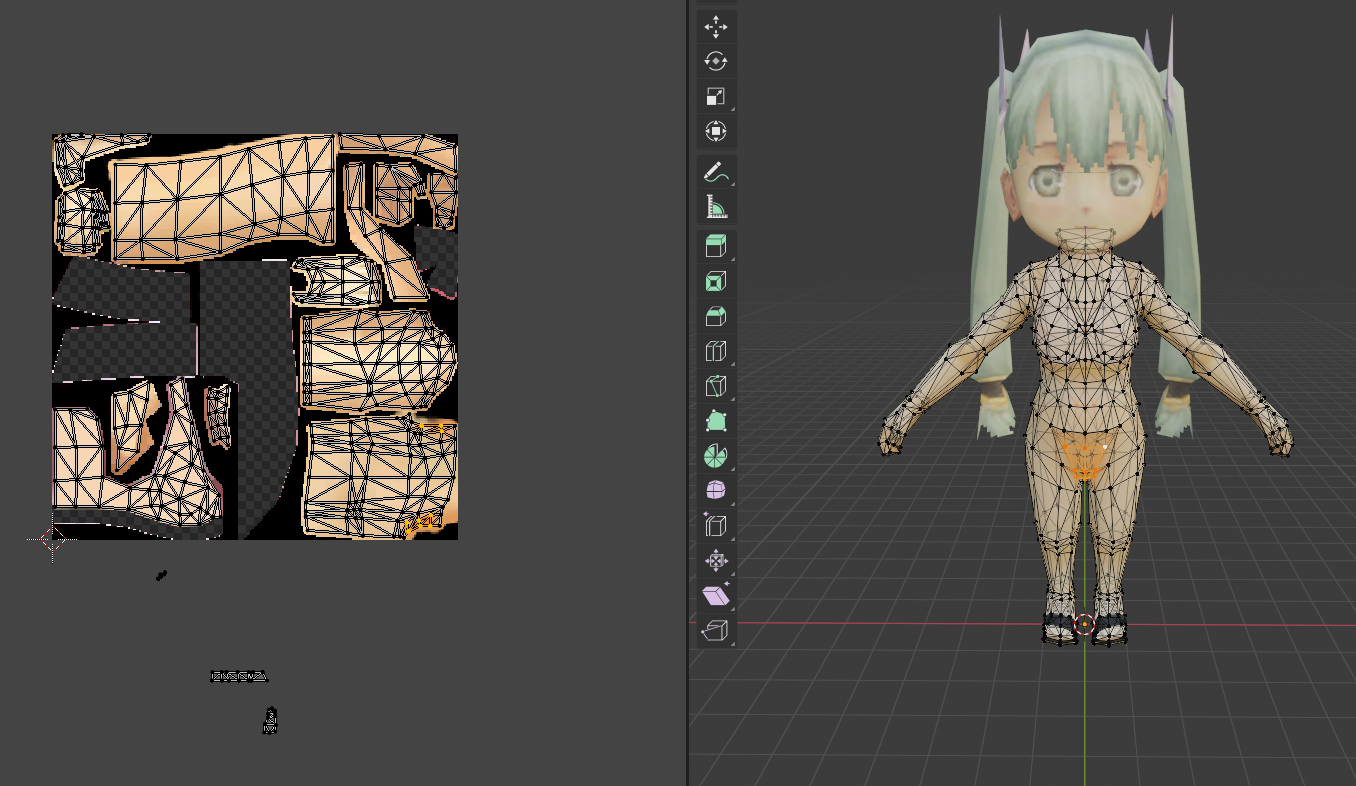
Task: Select the Rotate tool
Action: (x=716, y=61)
